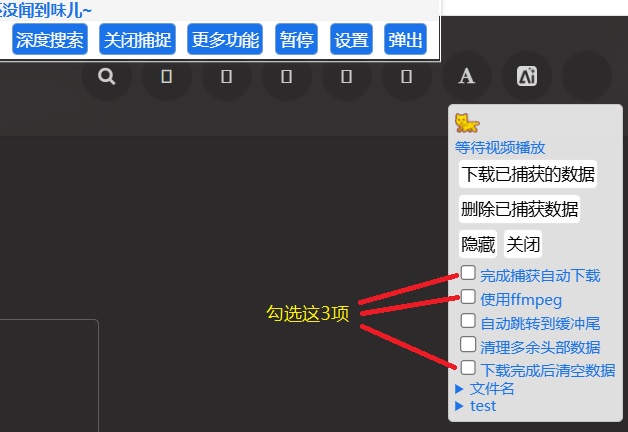
Task: Click 删除已捕获数据 button
Action: coord(519,209)
